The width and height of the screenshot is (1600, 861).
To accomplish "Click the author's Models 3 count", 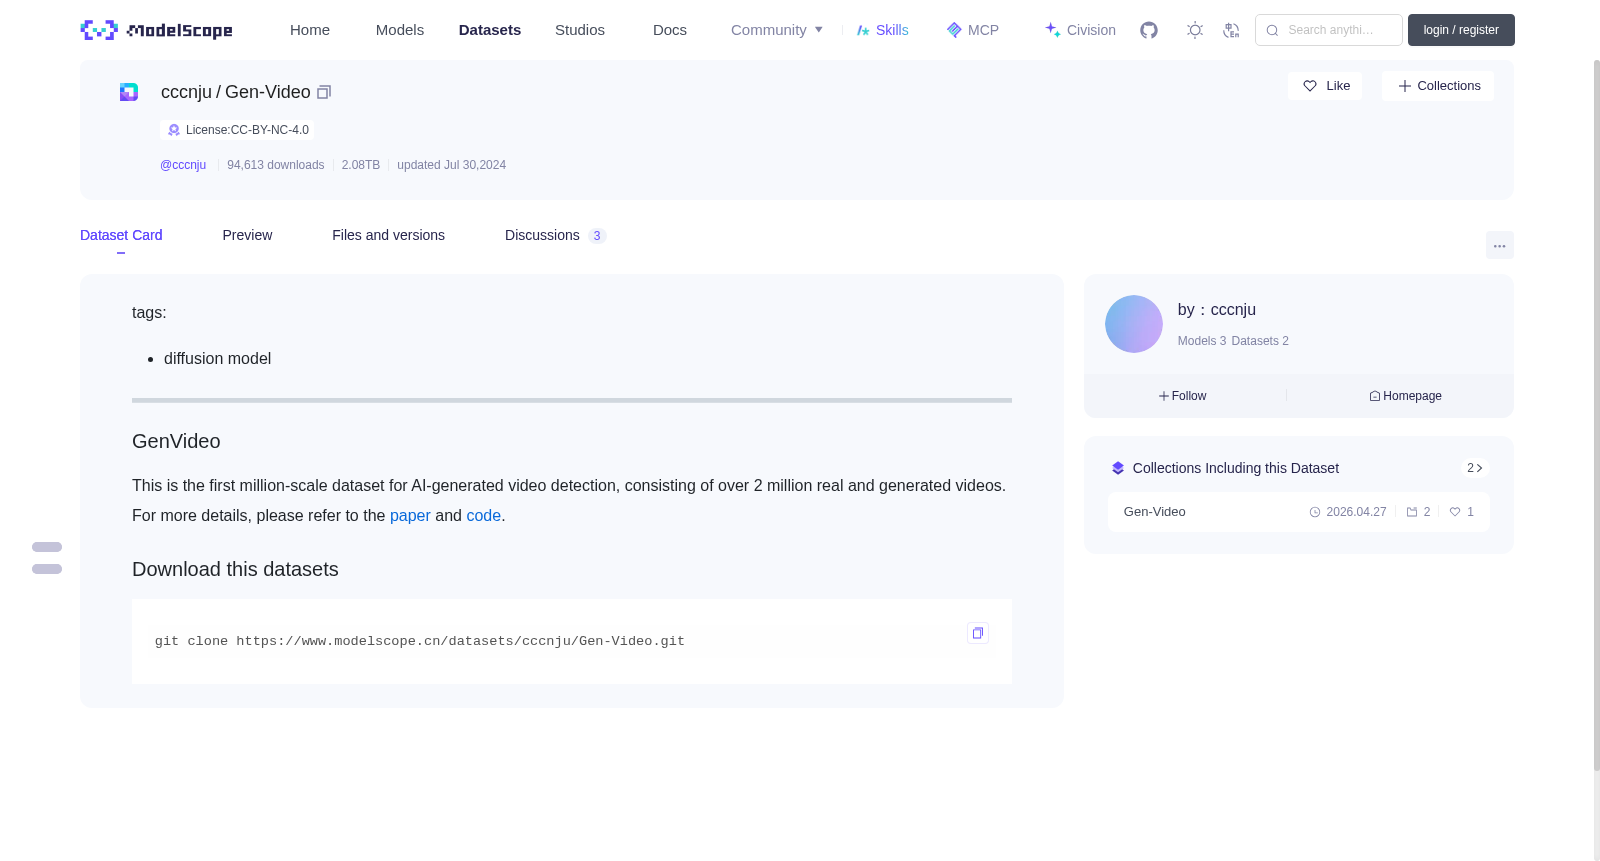I will point(1202,341).
